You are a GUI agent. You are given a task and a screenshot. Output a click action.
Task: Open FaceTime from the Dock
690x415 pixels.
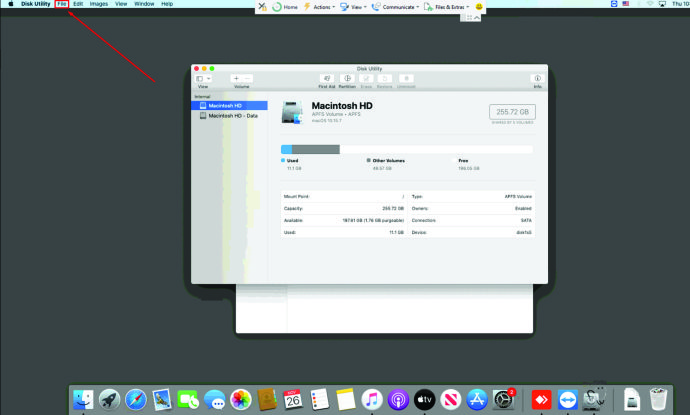pos(188,400)
